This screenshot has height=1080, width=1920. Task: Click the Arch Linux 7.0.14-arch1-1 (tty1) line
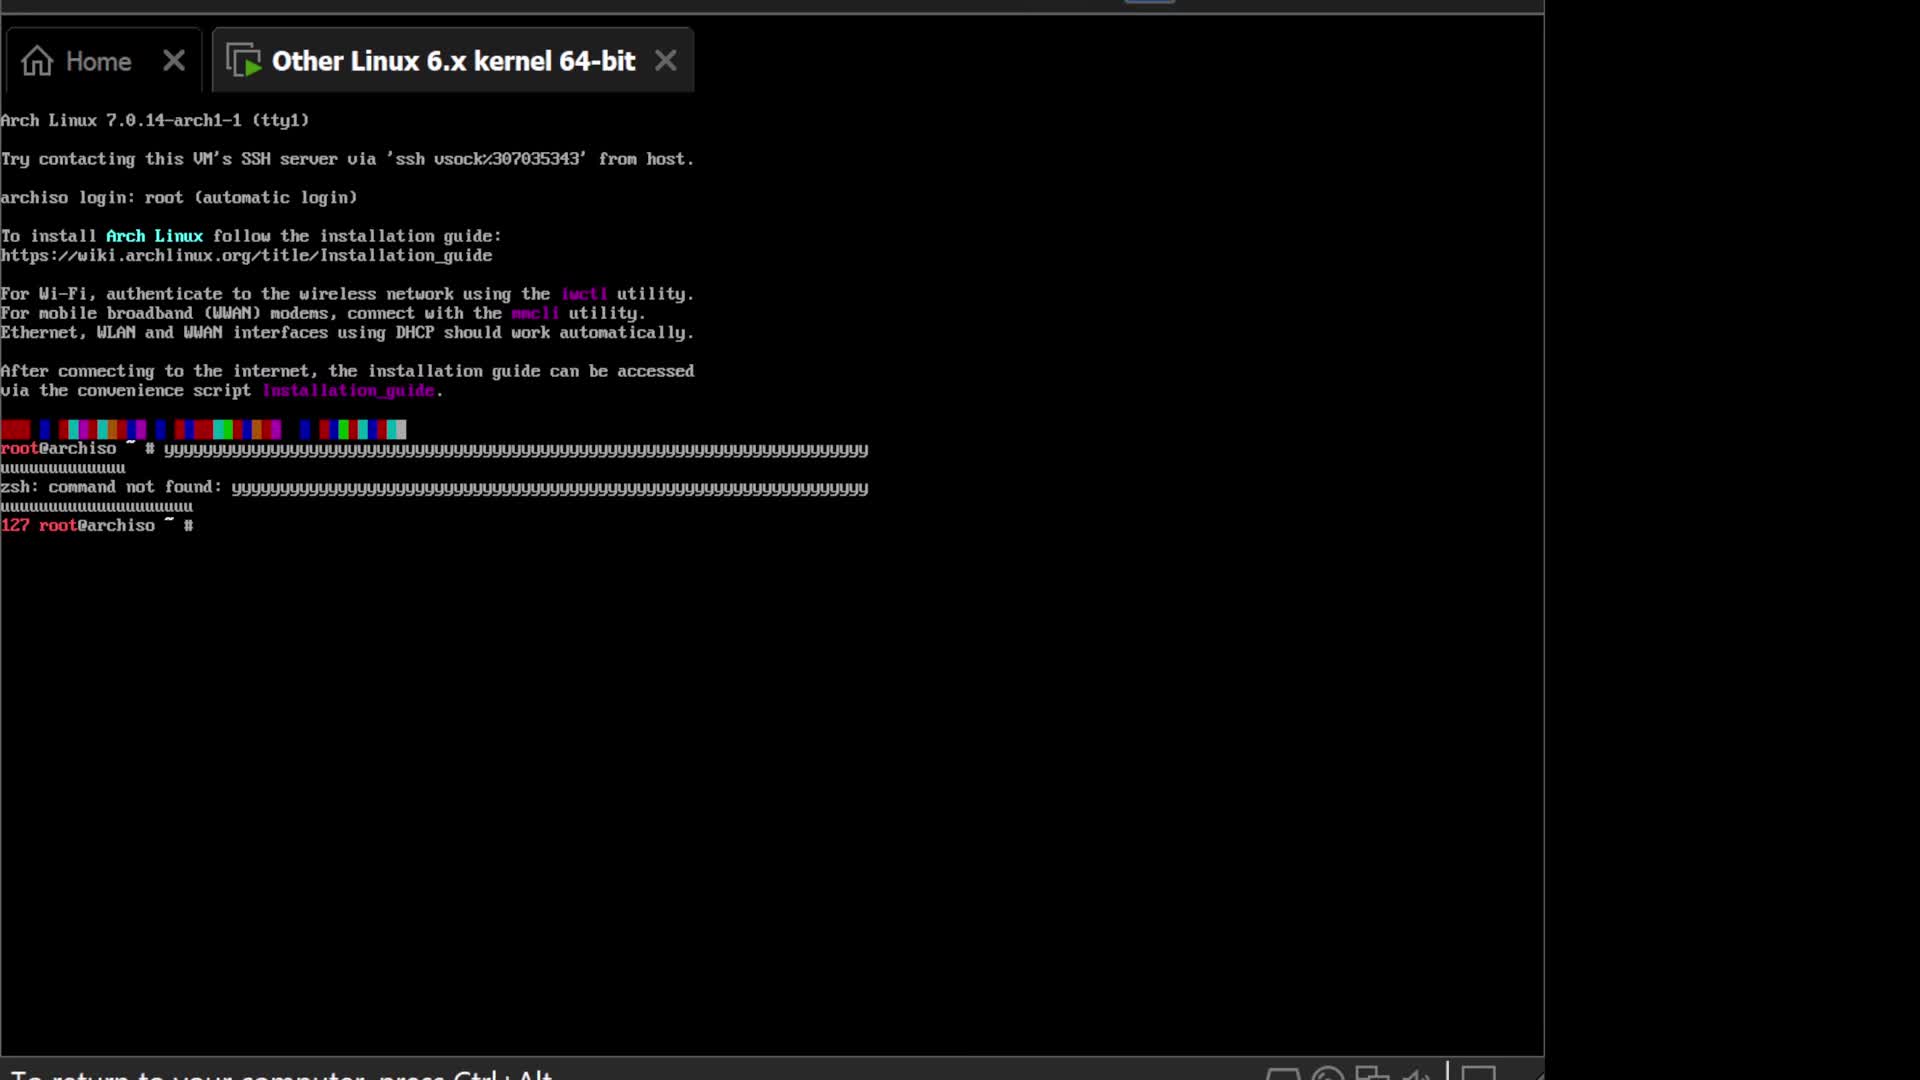[155, 120]
